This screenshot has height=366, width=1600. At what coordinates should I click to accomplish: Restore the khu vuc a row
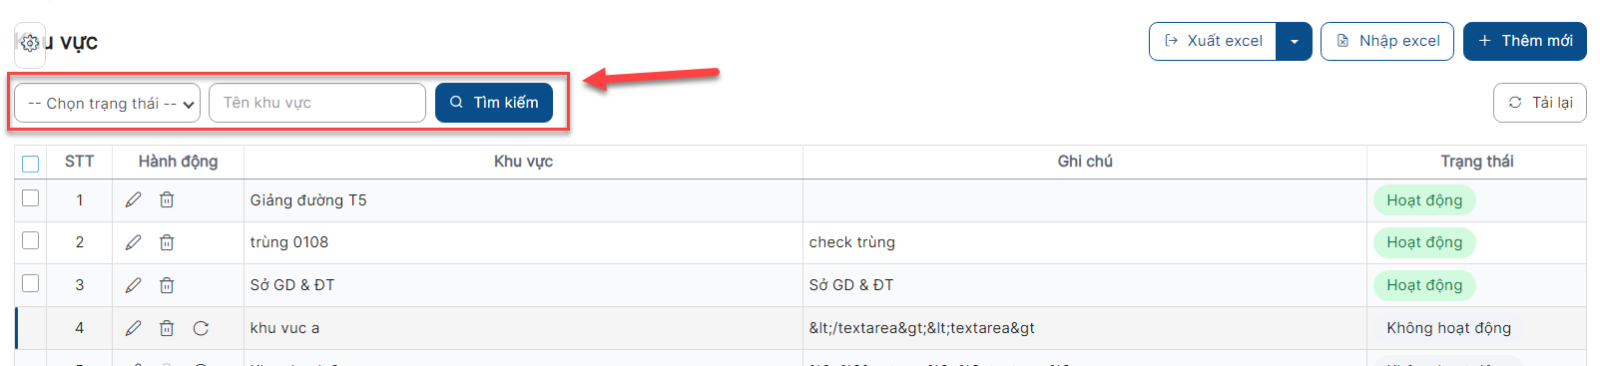tap(201, 328)
